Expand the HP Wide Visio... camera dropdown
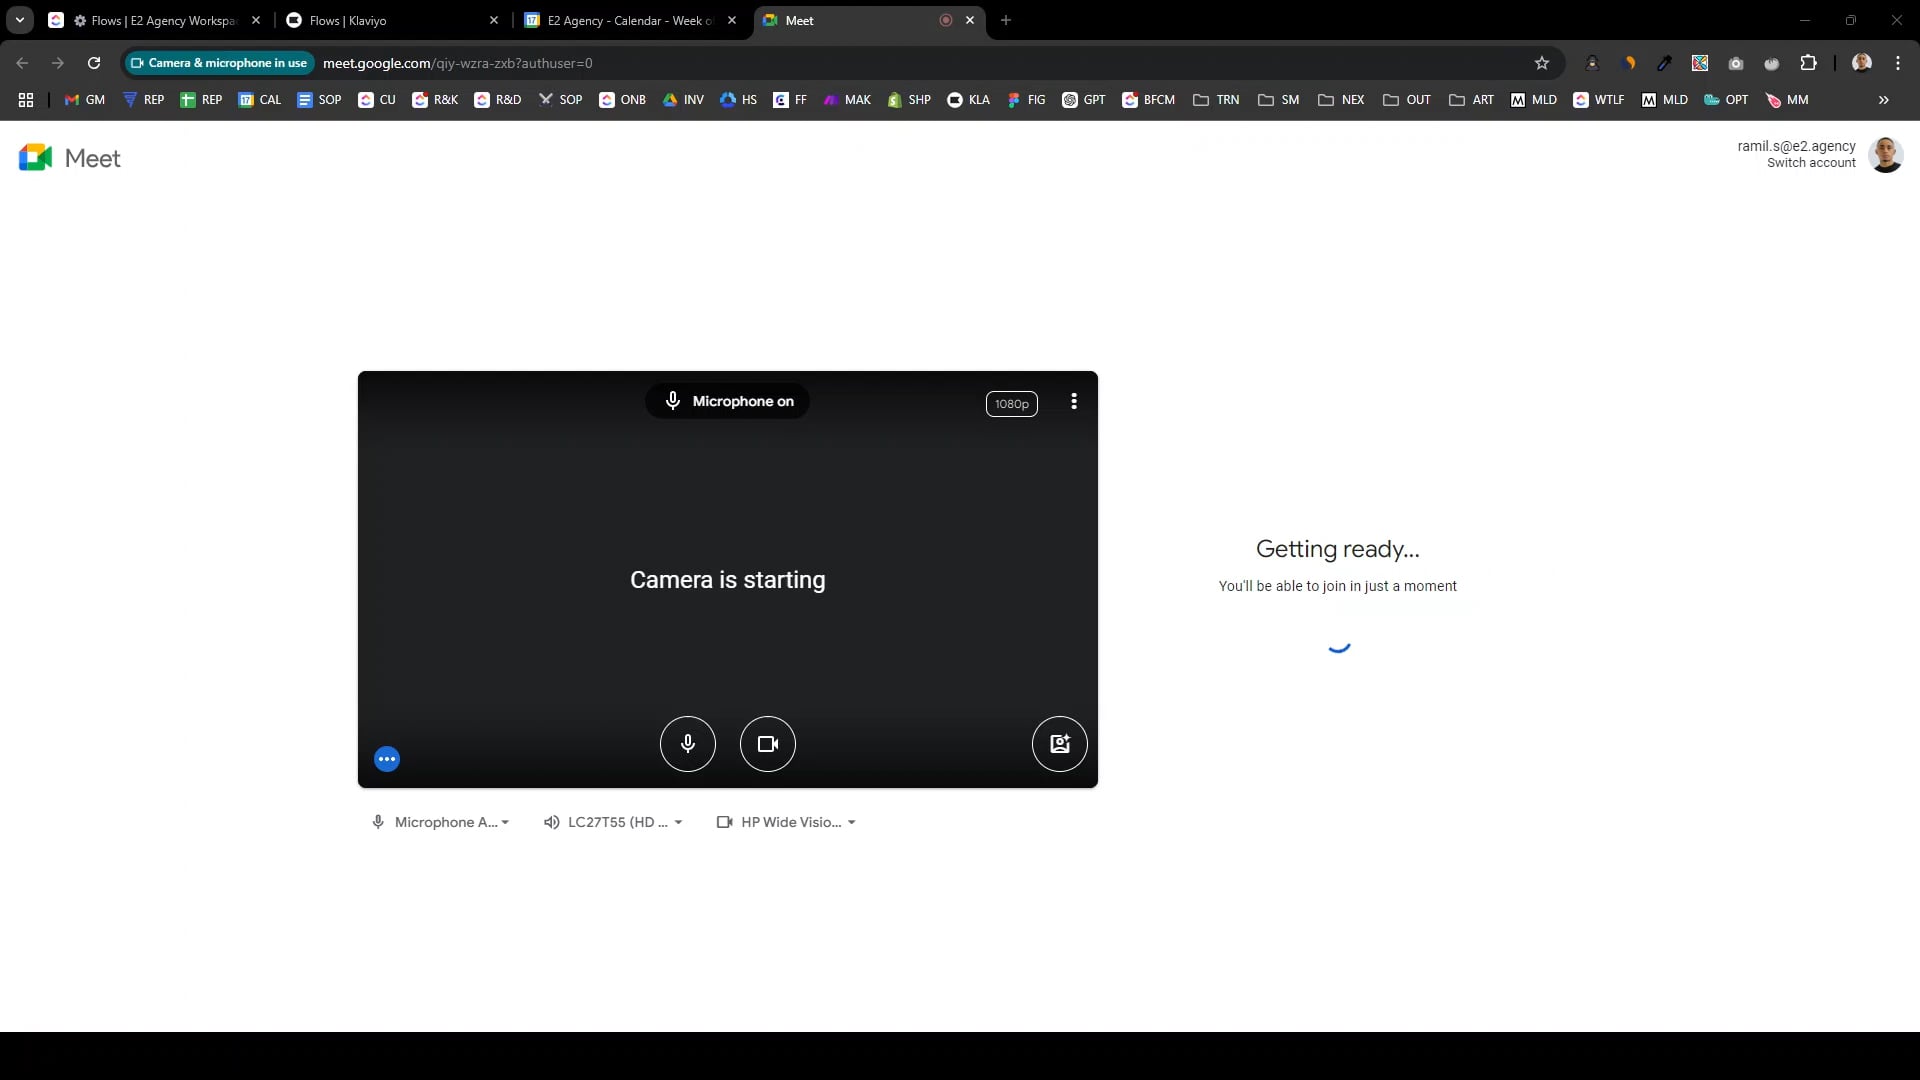1920x1080 pixels. pyautogui.click(x=852, y=822)
